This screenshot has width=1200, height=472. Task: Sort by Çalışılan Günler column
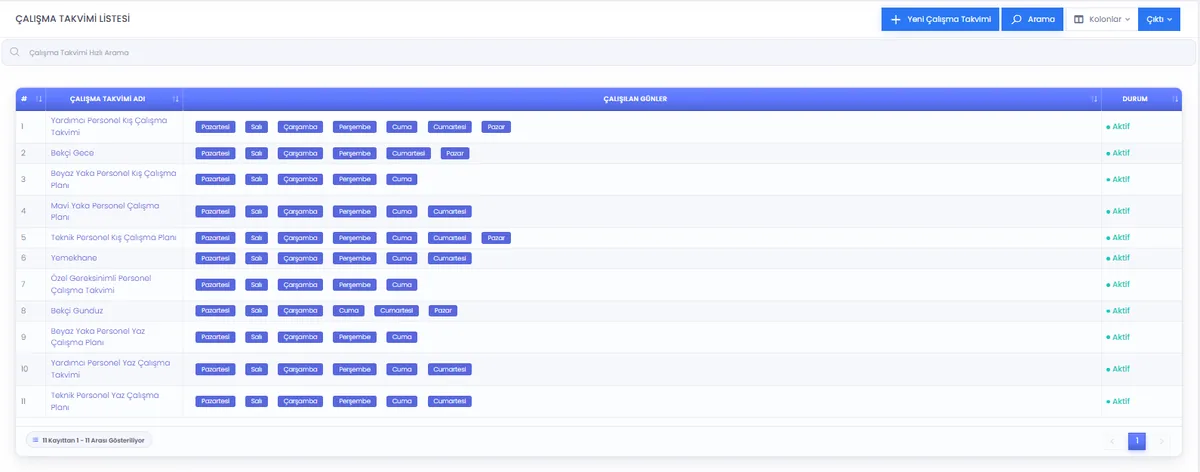coord(642,99)
